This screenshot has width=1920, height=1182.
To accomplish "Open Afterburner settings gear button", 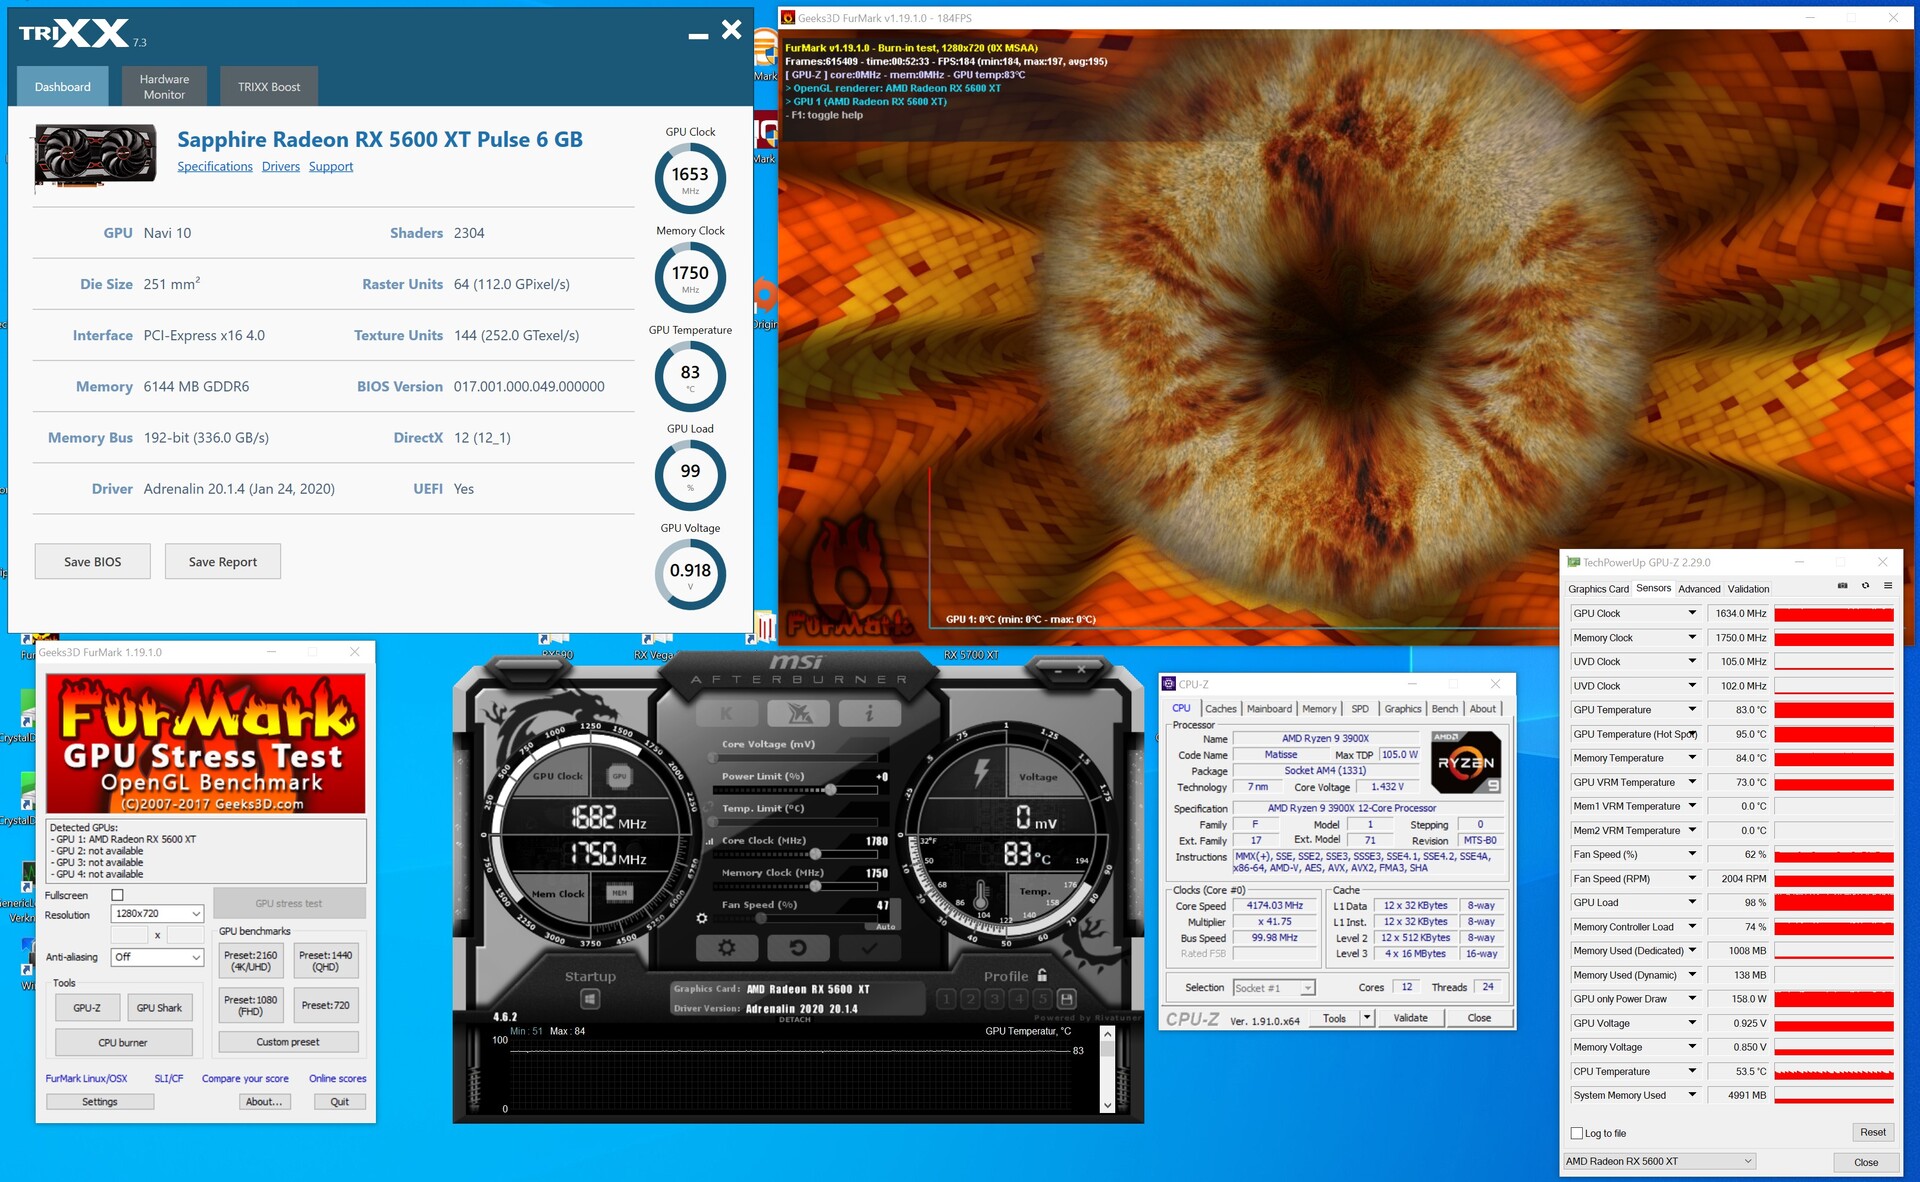I will click(727, 947).
